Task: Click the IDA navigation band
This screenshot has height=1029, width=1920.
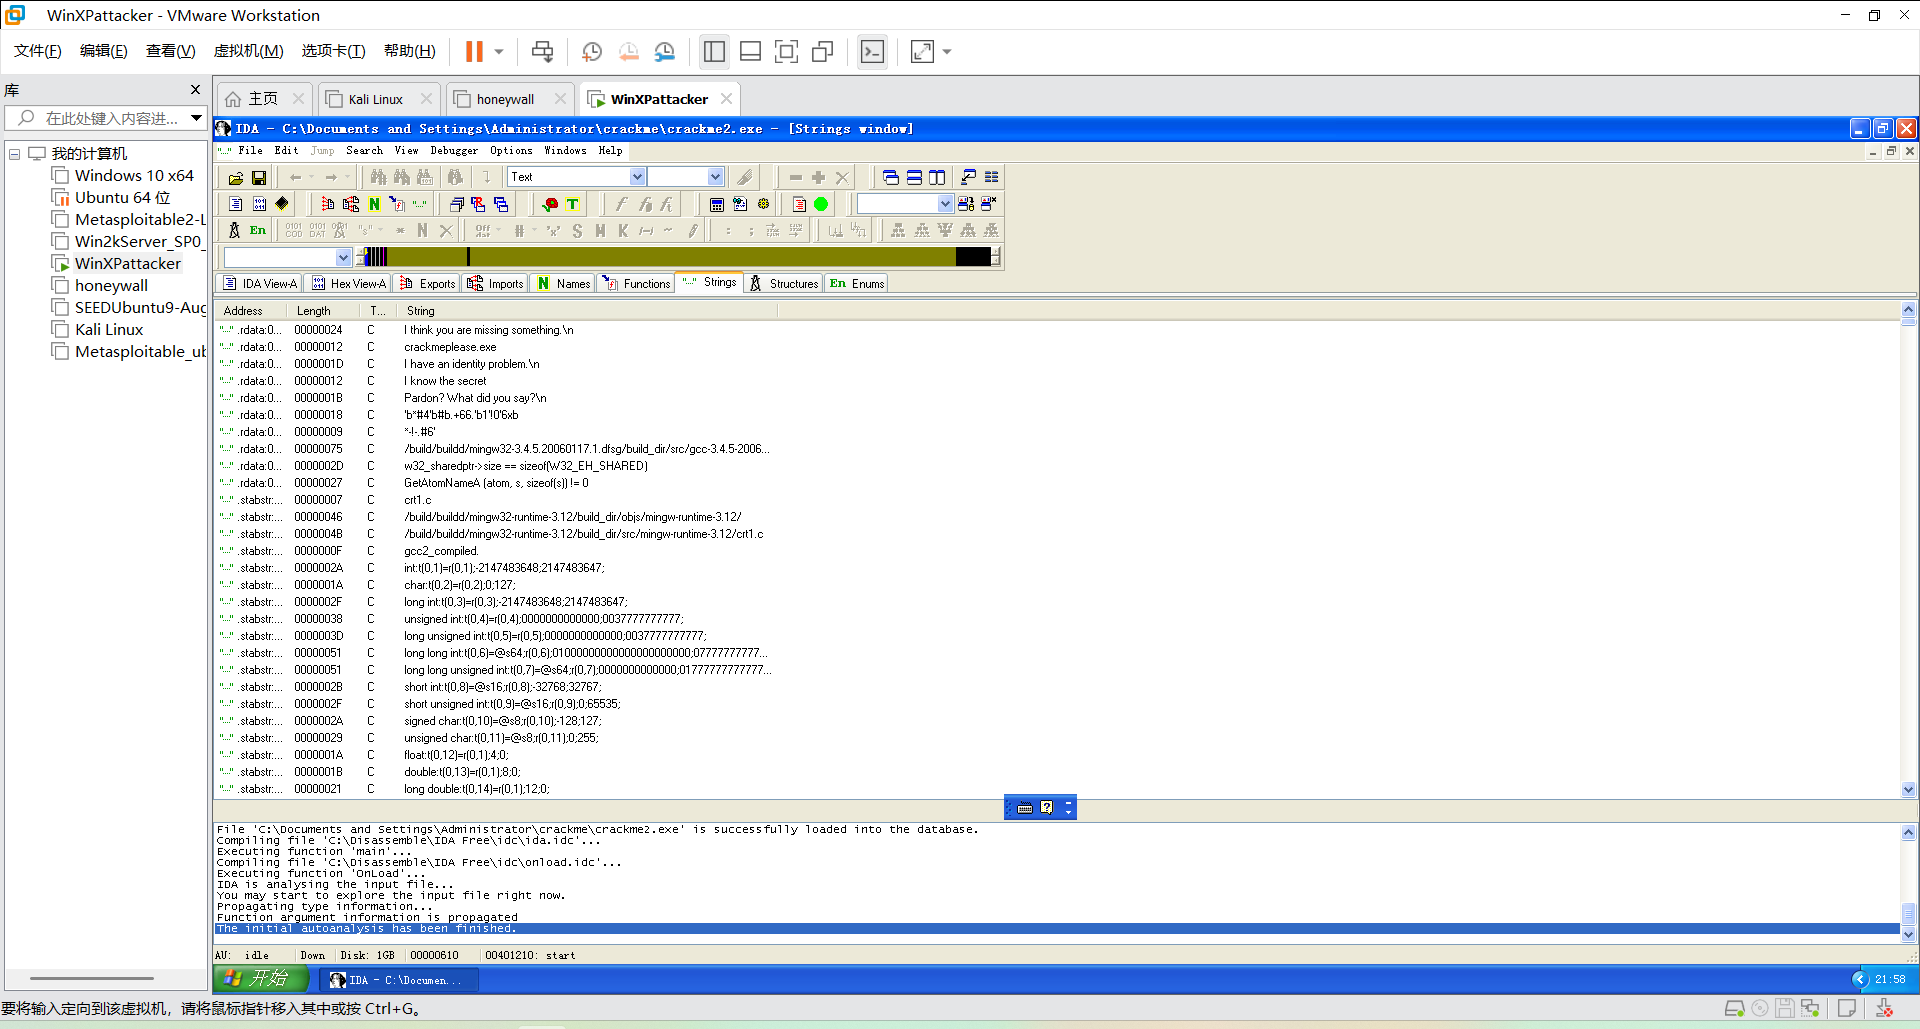Action: coord(676,257)
